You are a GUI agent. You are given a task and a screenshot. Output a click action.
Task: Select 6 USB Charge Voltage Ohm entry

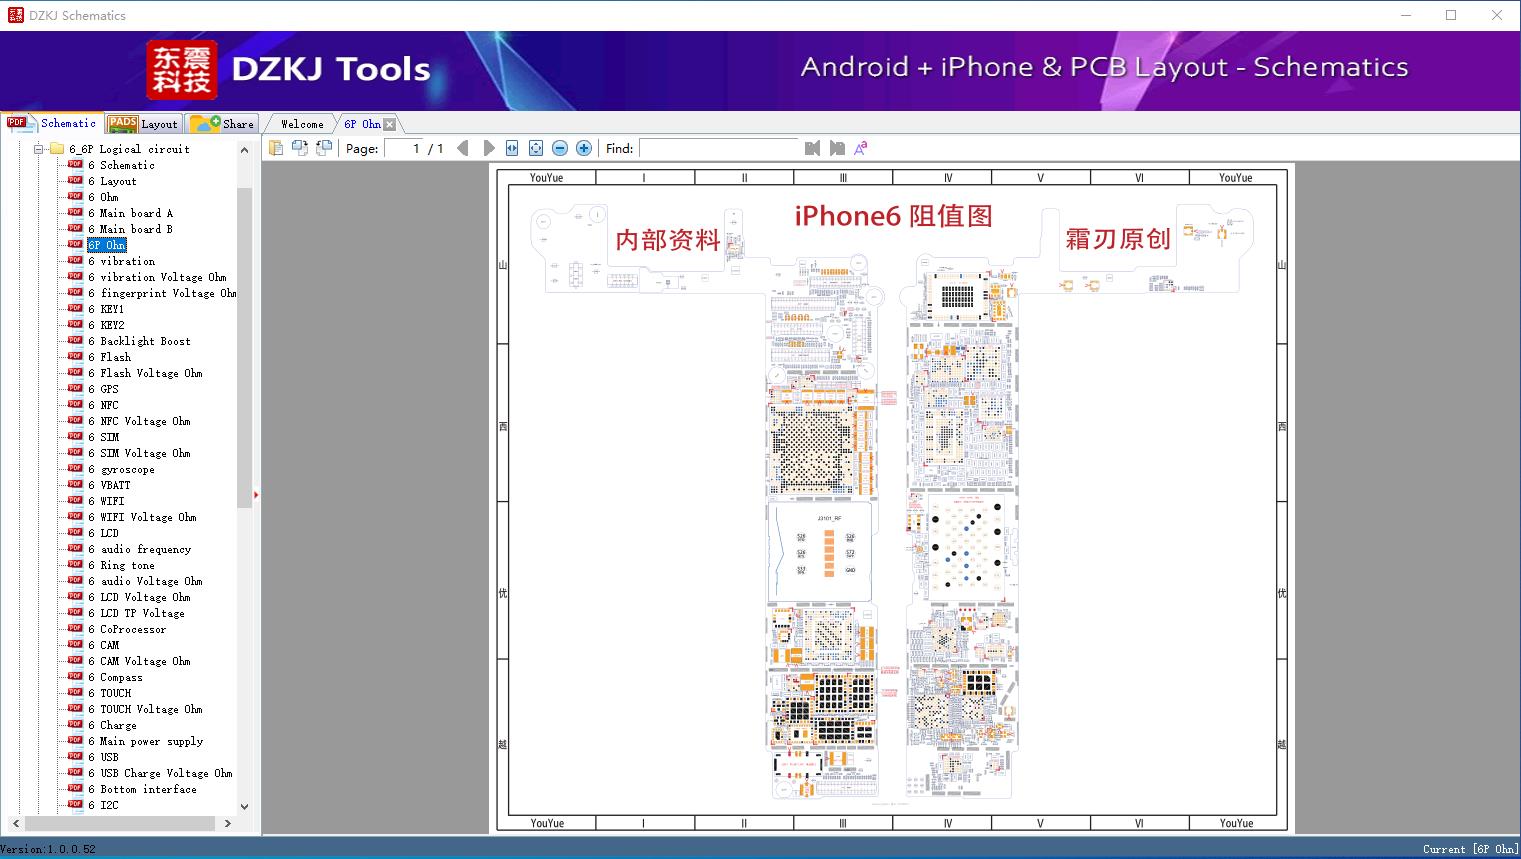coord(160,773)
